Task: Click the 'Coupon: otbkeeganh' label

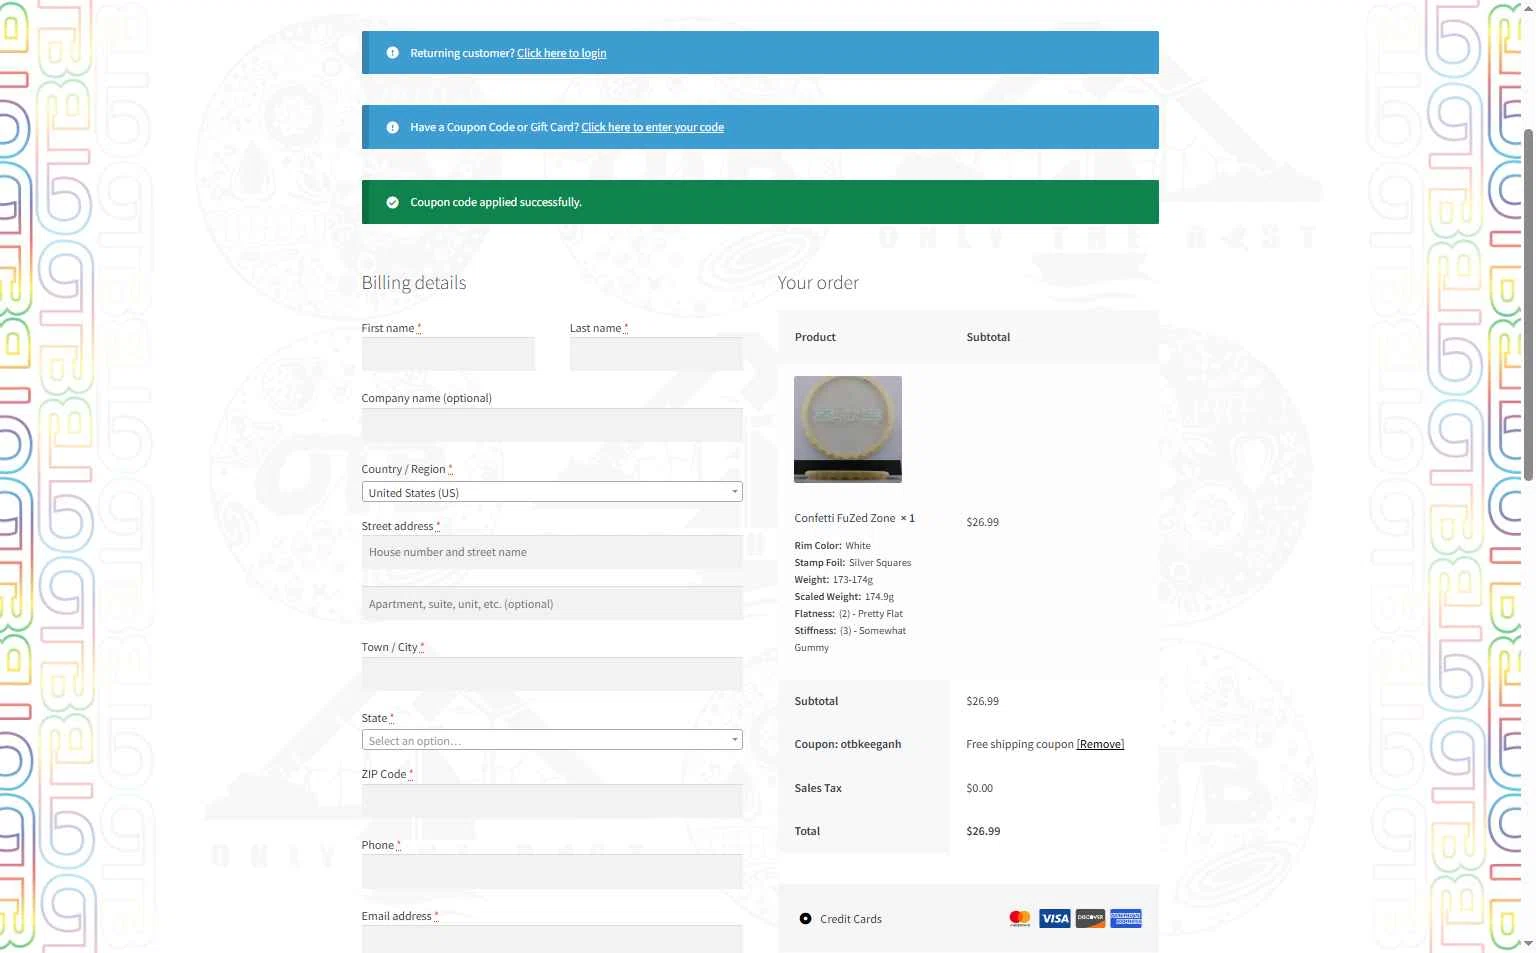Action: point(848,744)
